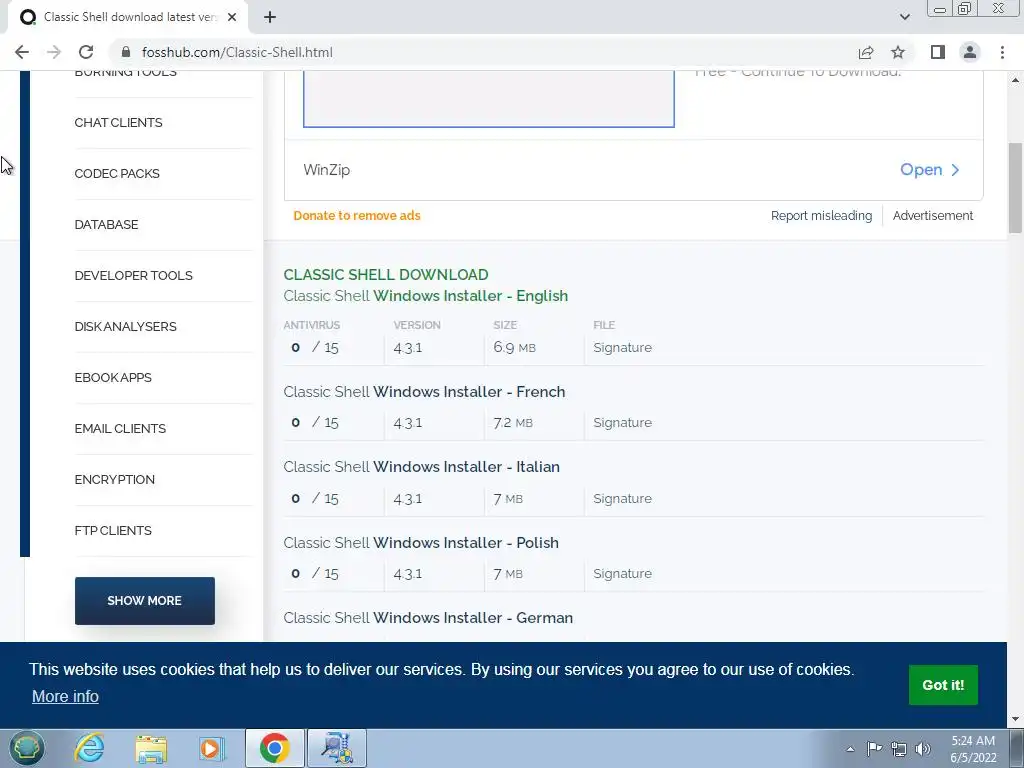The image size is (1024, 768).
Task: Click scrollbar down arrow
Action: point(1015,720)
